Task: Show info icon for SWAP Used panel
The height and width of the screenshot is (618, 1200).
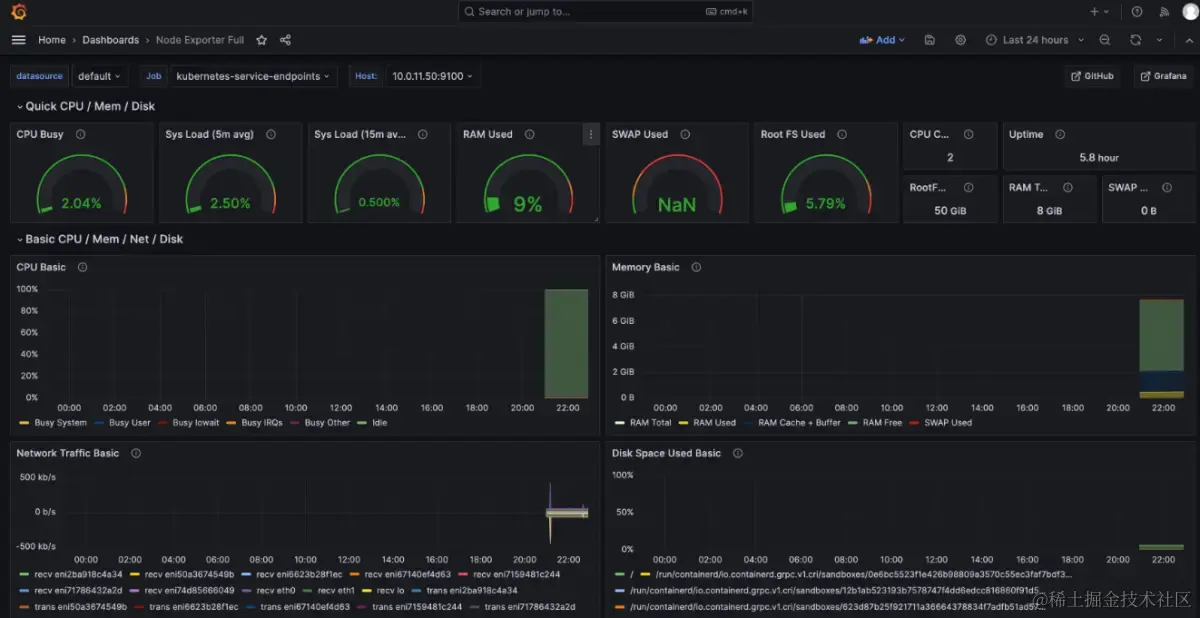Action: (x=685, y=134)
